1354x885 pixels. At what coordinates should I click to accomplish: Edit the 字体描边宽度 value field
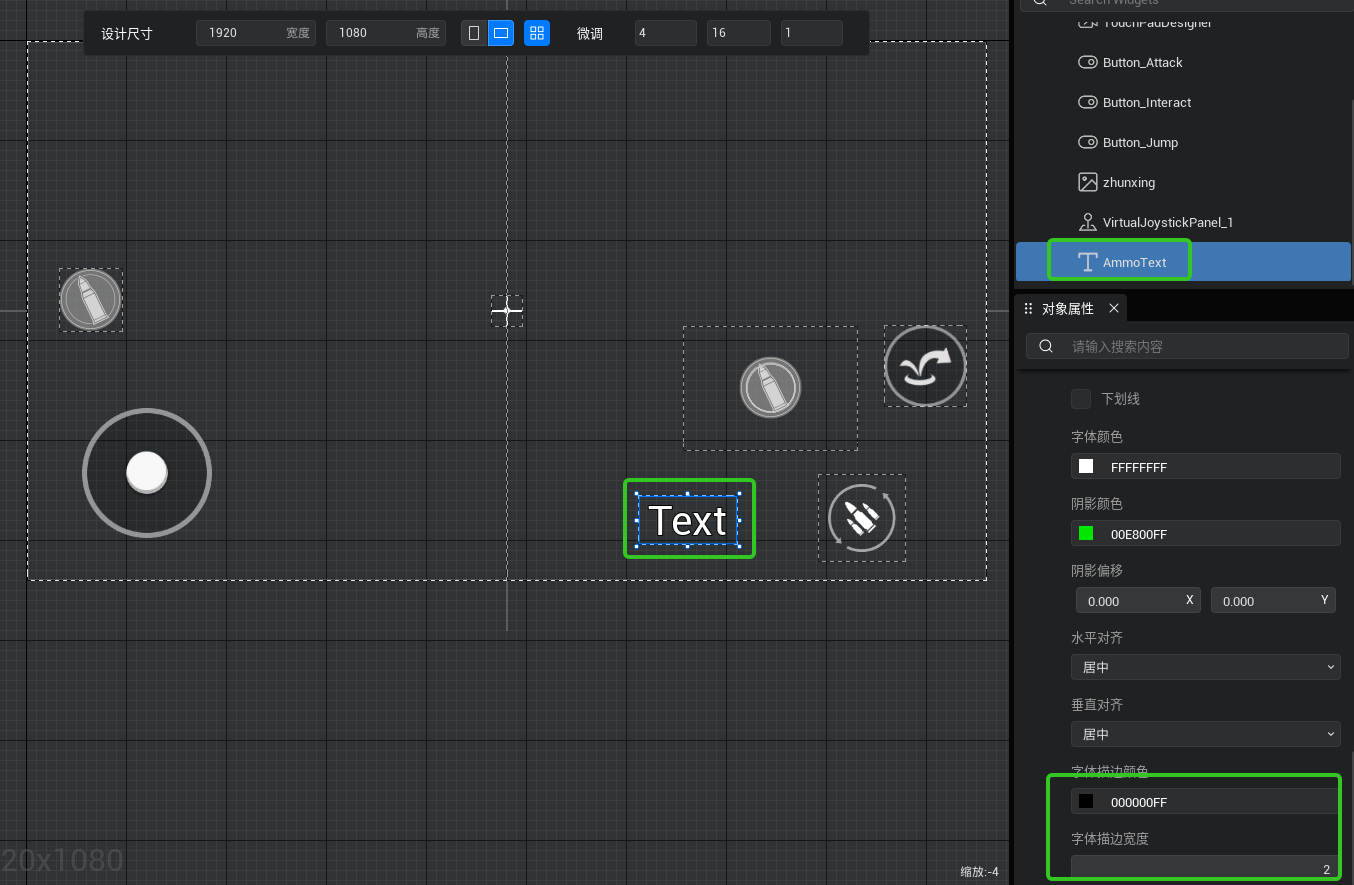(1205, 868)
